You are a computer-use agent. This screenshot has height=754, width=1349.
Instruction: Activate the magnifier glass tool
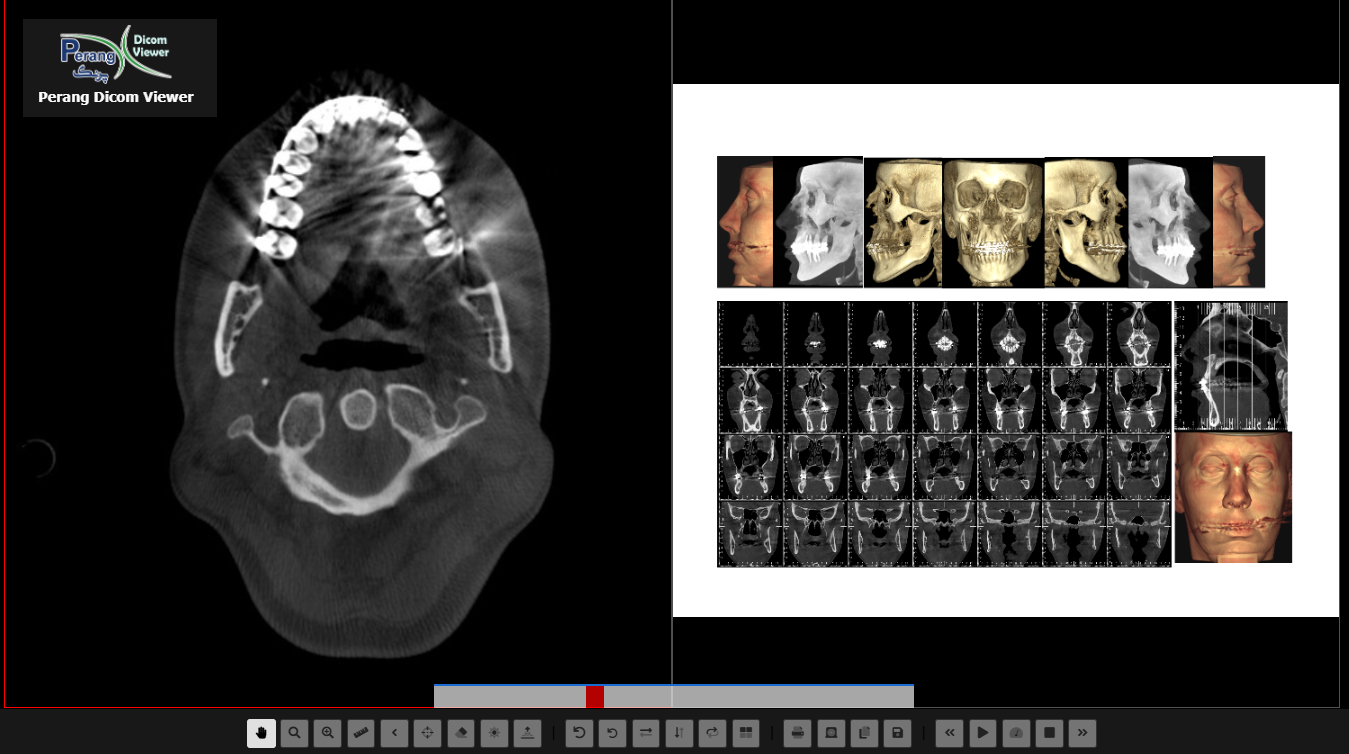[294, 733]
